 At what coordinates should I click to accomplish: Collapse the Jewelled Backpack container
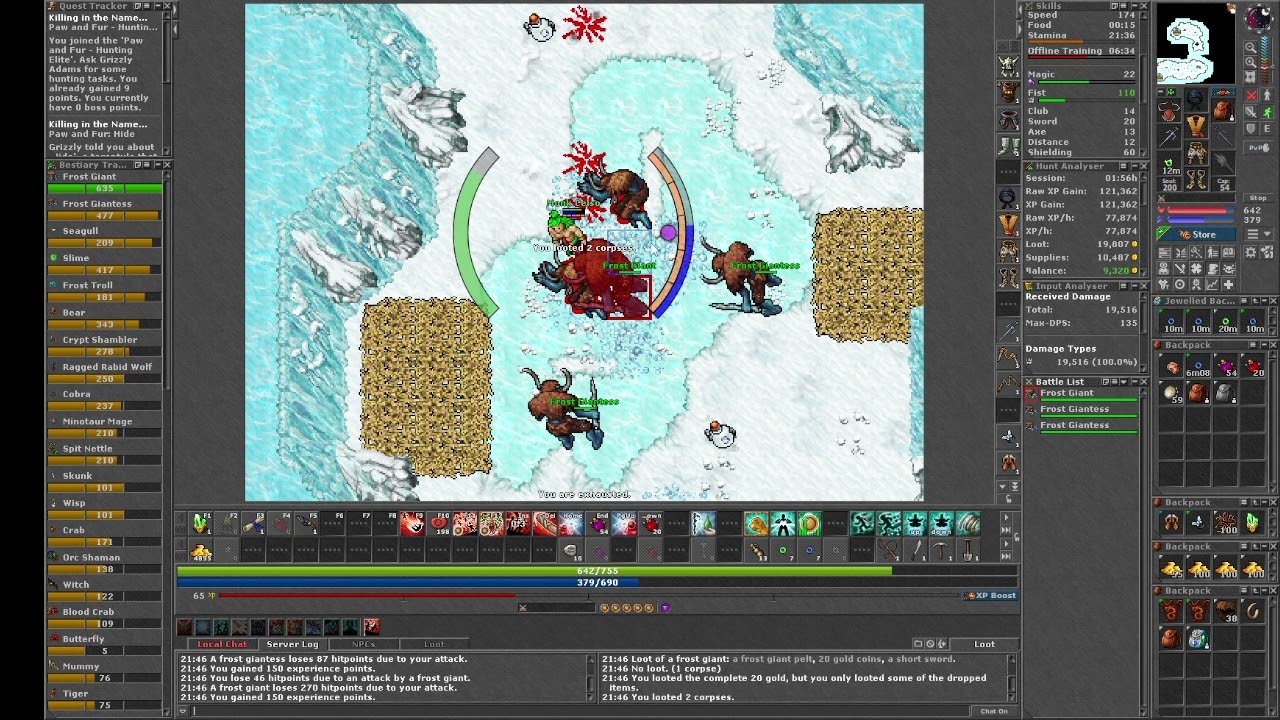tap(1265, 300)
